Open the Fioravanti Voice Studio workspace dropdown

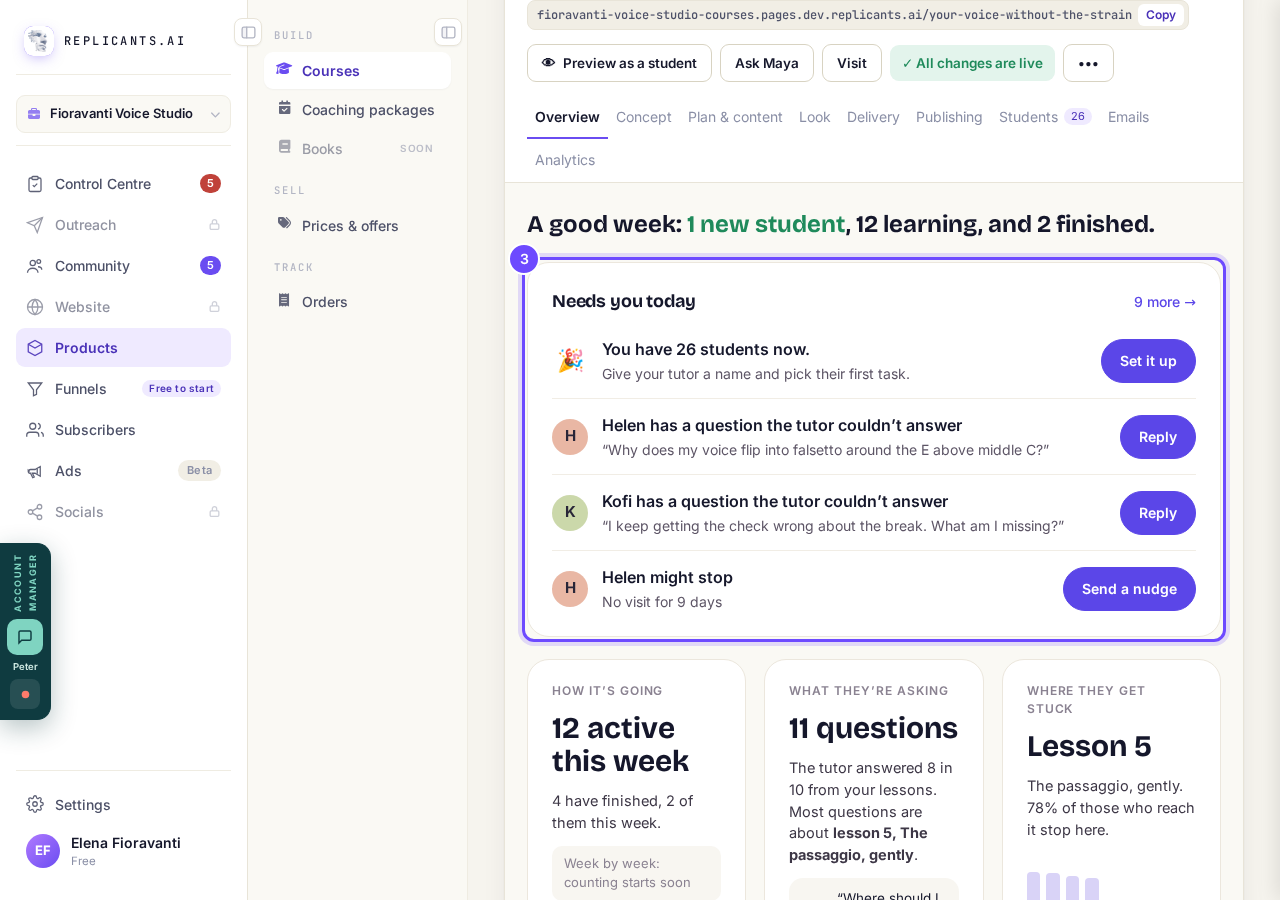(x=123, y=114)
